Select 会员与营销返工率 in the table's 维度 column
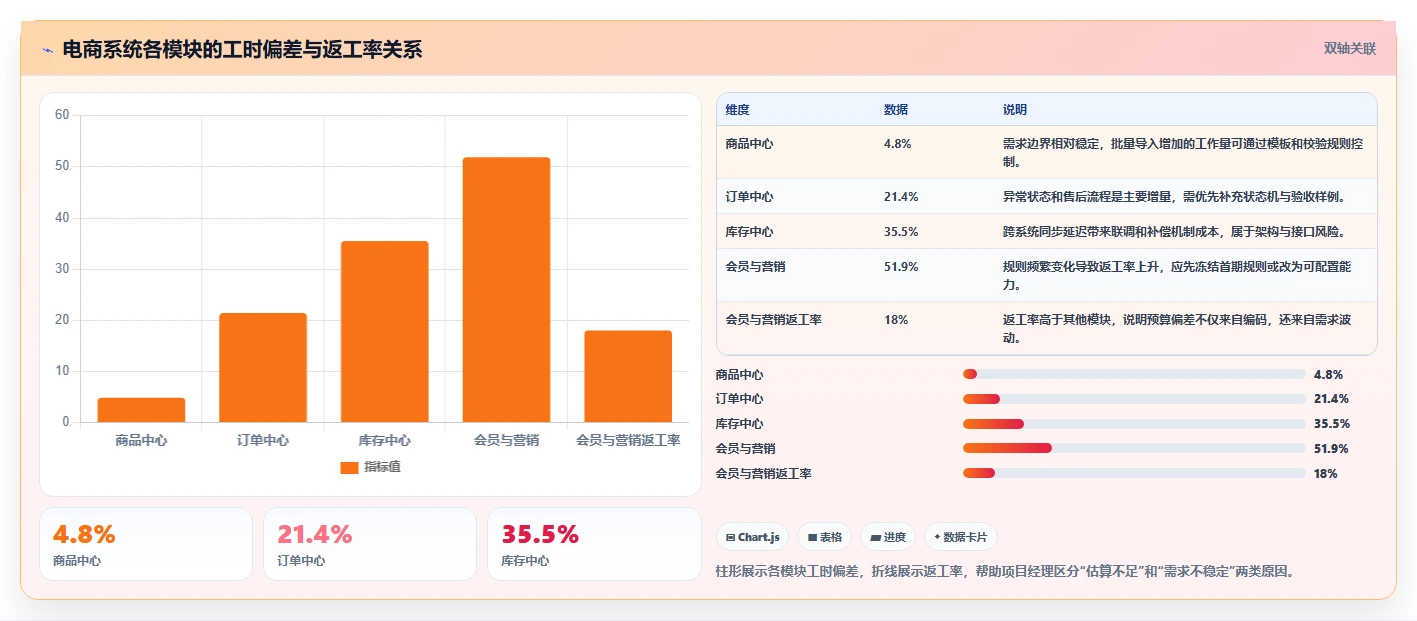1417x621 pixels. 774,319
